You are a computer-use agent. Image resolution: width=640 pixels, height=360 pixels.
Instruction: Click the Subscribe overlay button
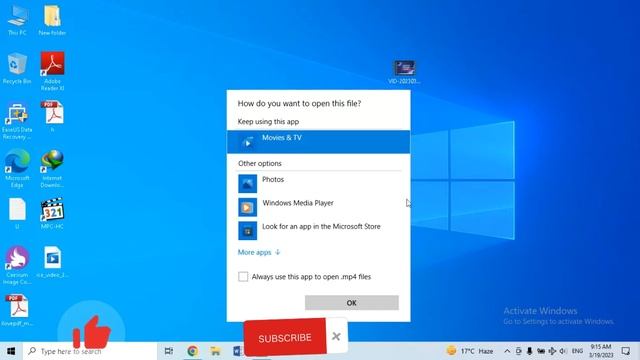pos(285,338)
